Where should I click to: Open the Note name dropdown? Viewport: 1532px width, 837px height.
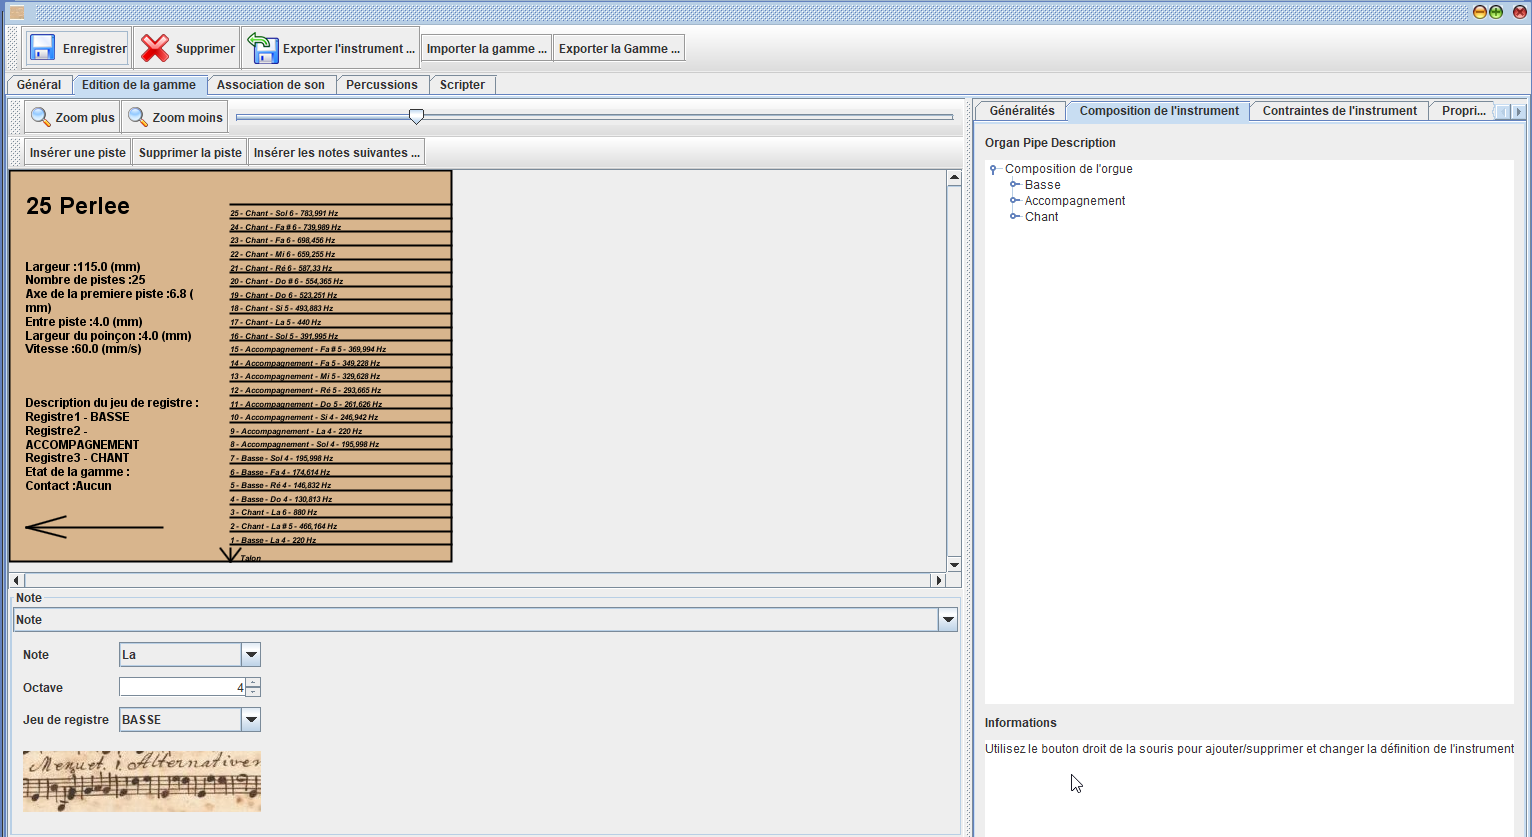(251, 655)
